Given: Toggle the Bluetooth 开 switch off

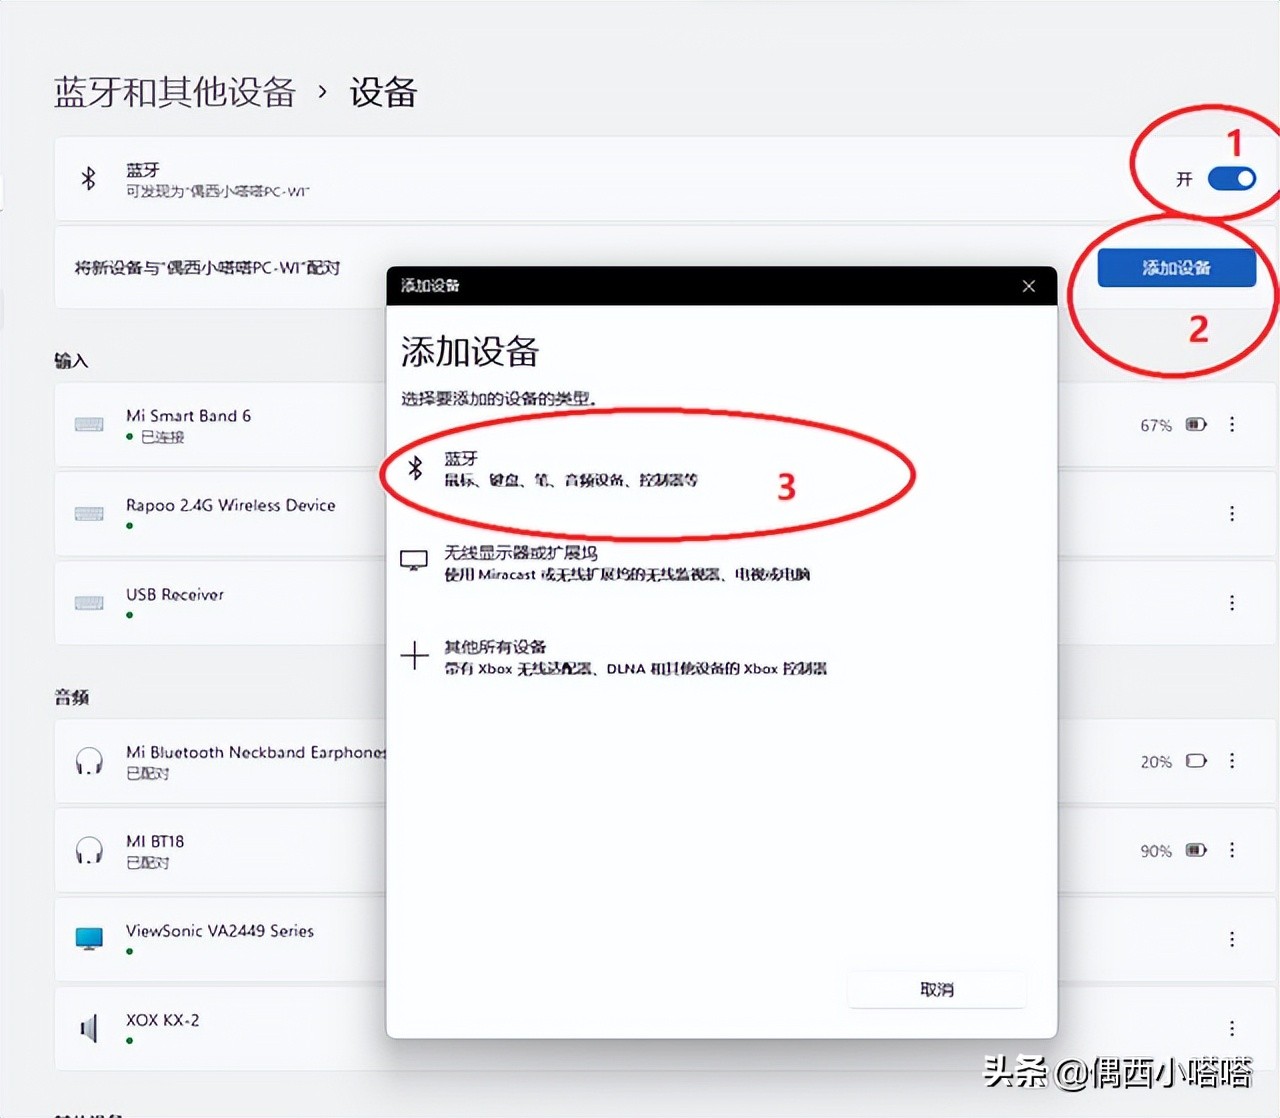Looking at the screenshot, I should (1232, 178).
